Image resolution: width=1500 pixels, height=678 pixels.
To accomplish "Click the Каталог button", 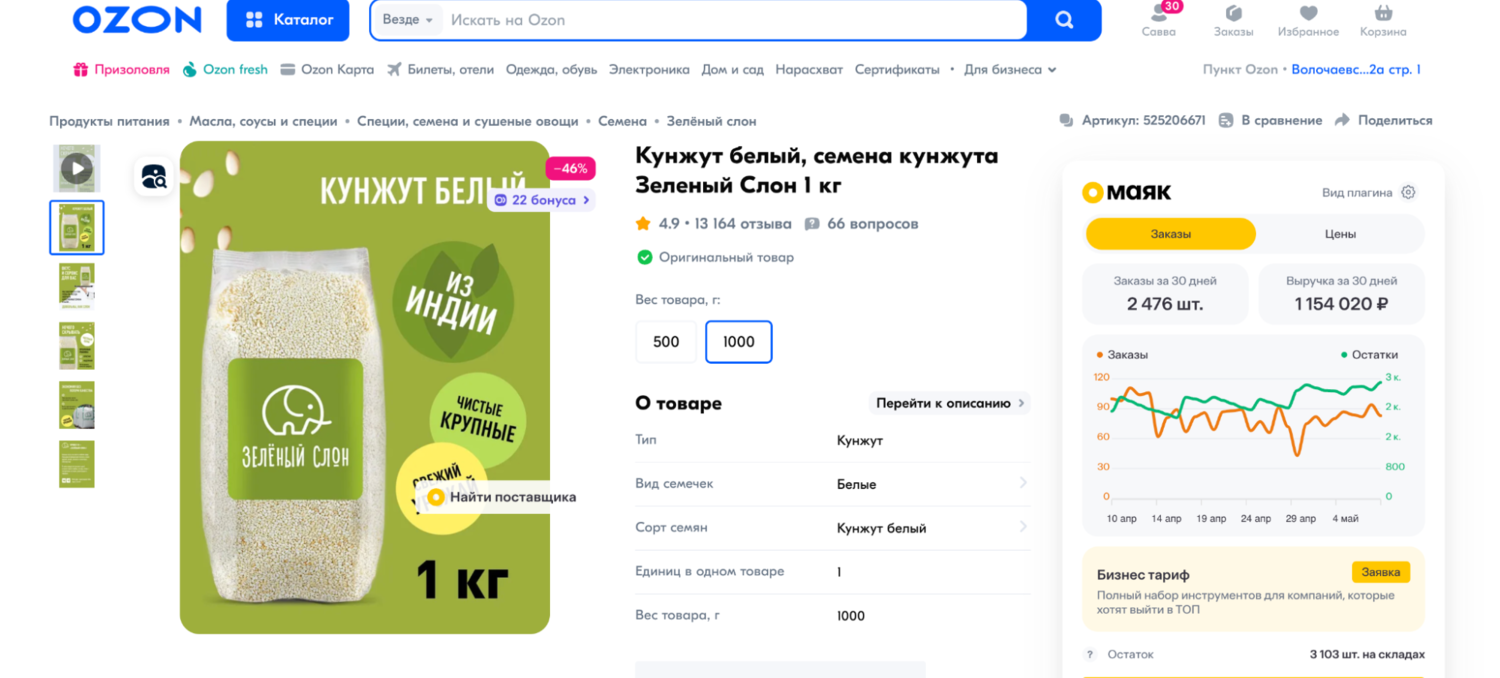I will coord(288,20).
